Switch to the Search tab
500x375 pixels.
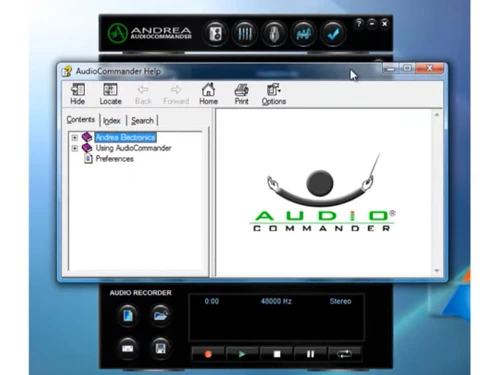pos(142,121)
